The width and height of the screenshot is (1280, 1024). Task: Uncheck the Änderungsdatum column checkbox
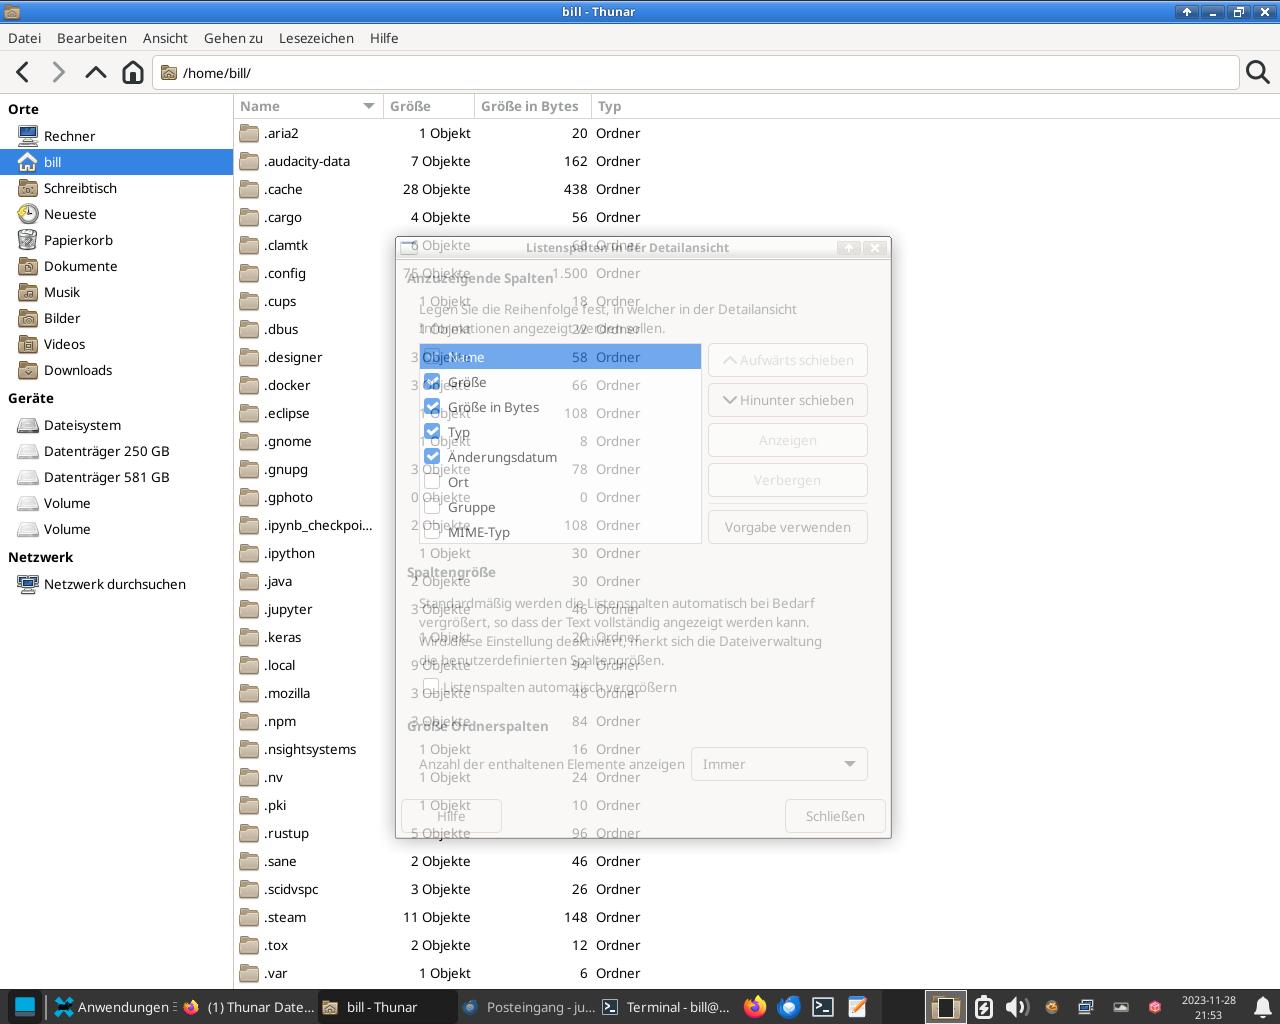click(432, 457)
